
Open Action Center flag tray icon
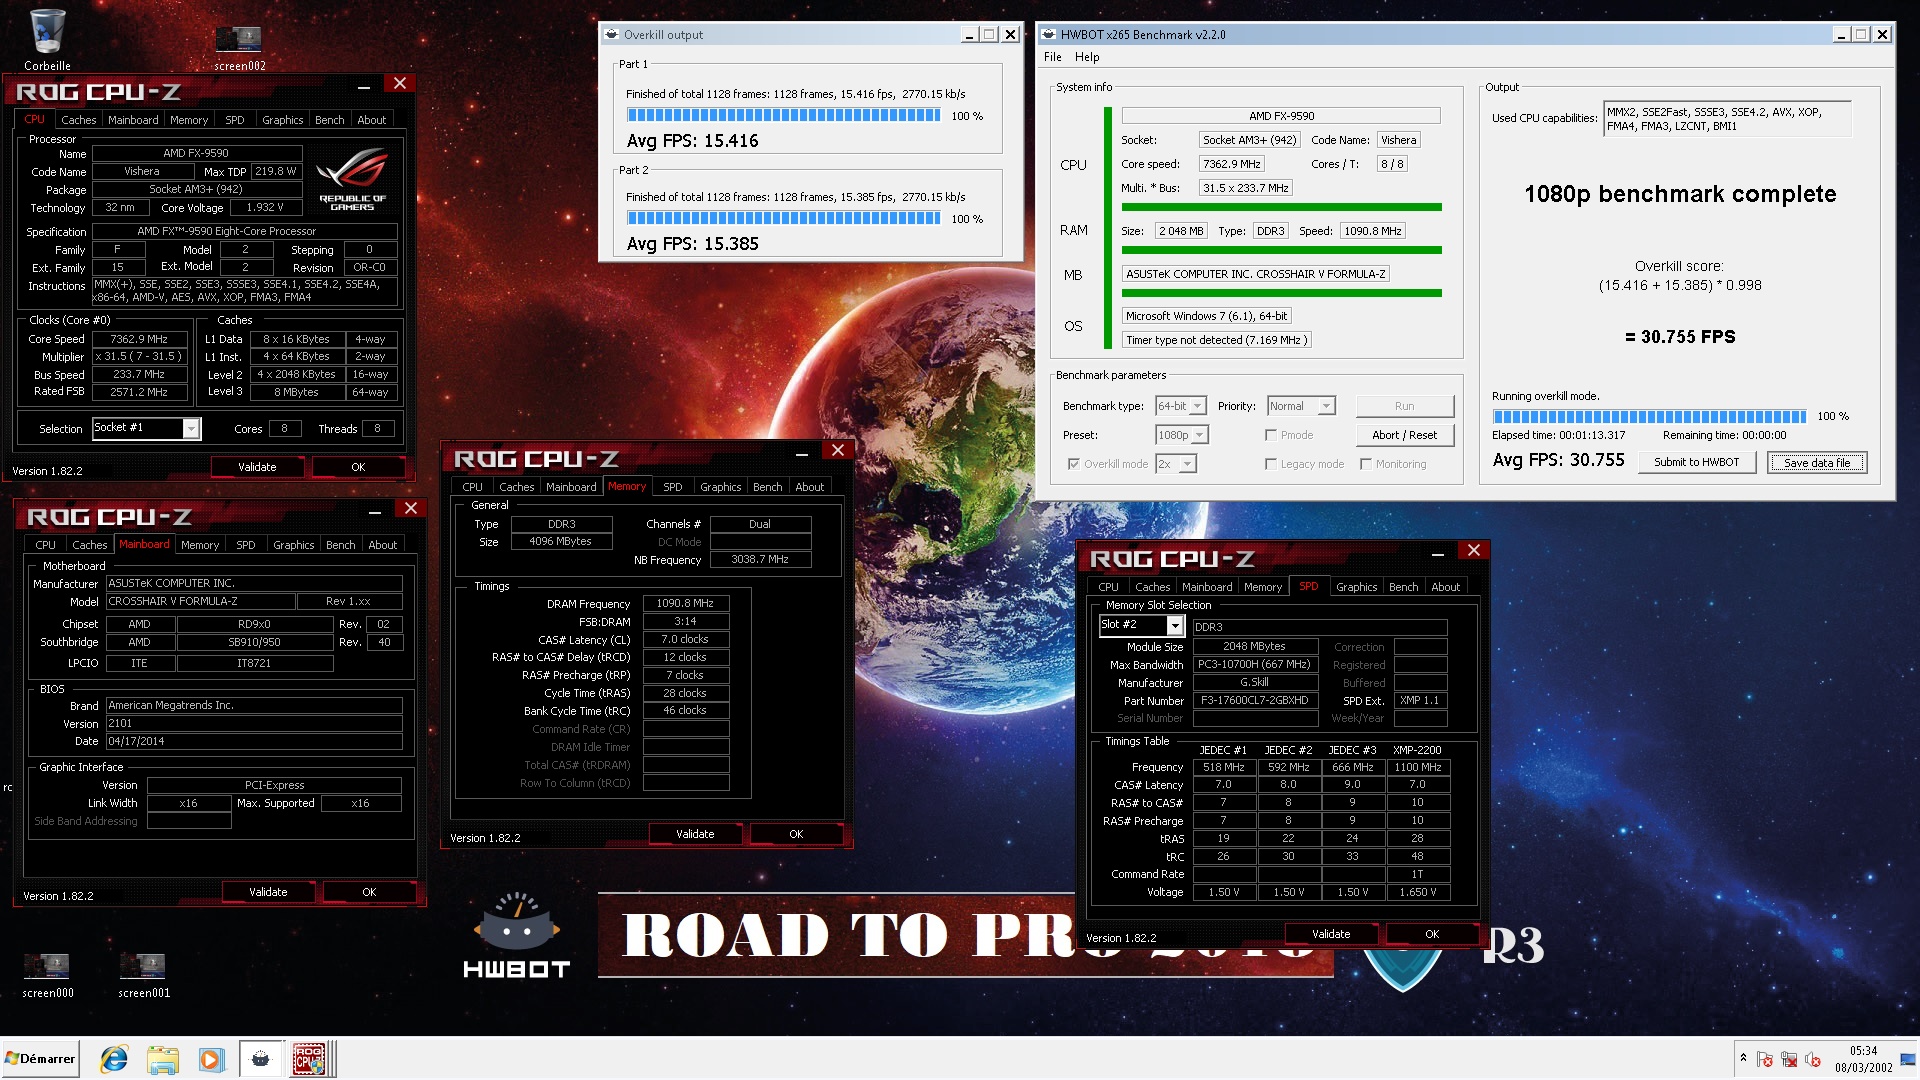coord(1765,1060)
